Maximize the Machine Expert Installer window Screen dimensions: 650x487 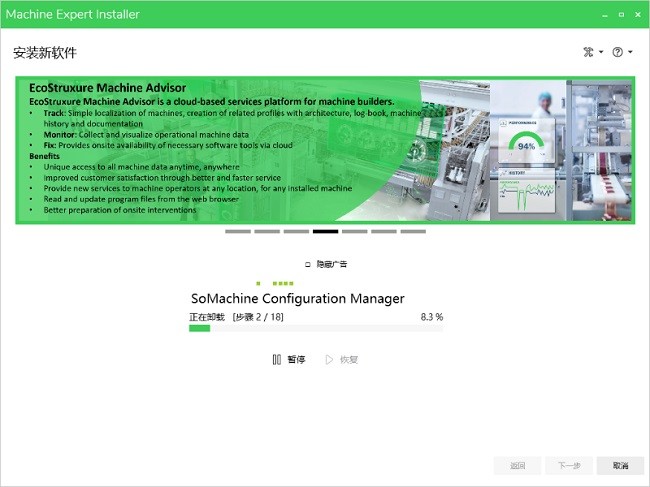click(x=621, y=15)
